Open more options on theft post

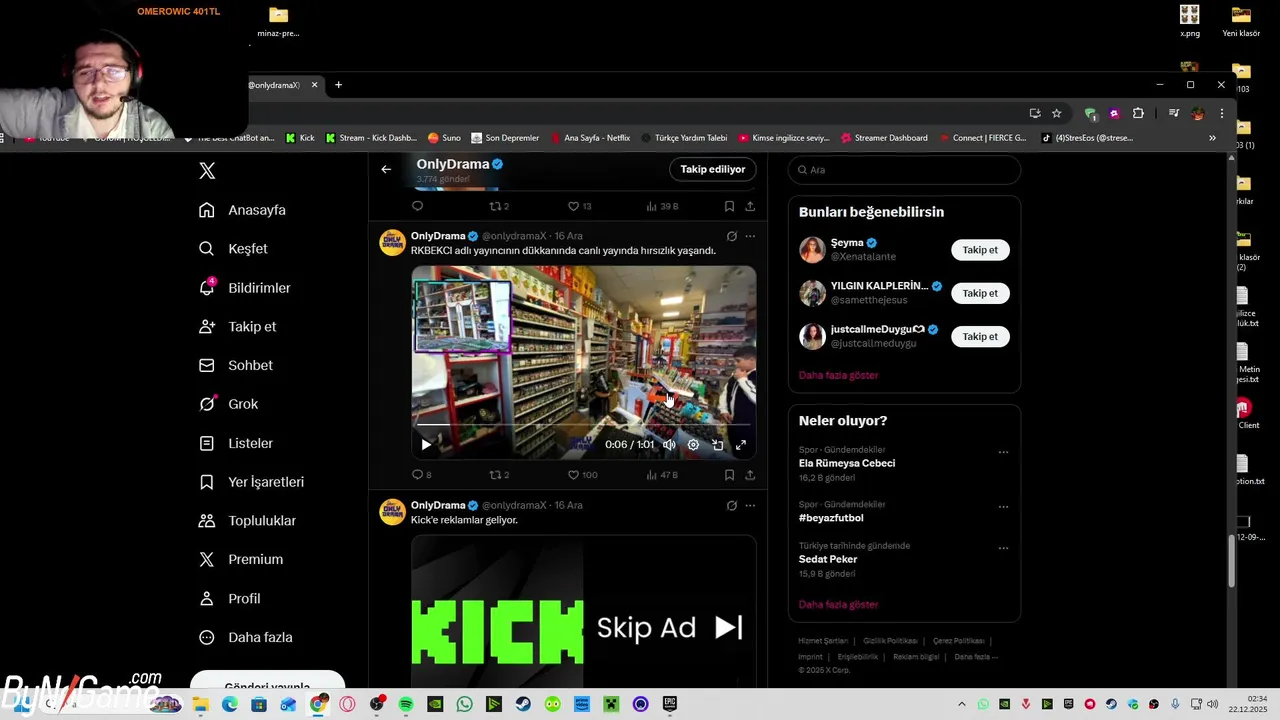click(x=750, y=236)
